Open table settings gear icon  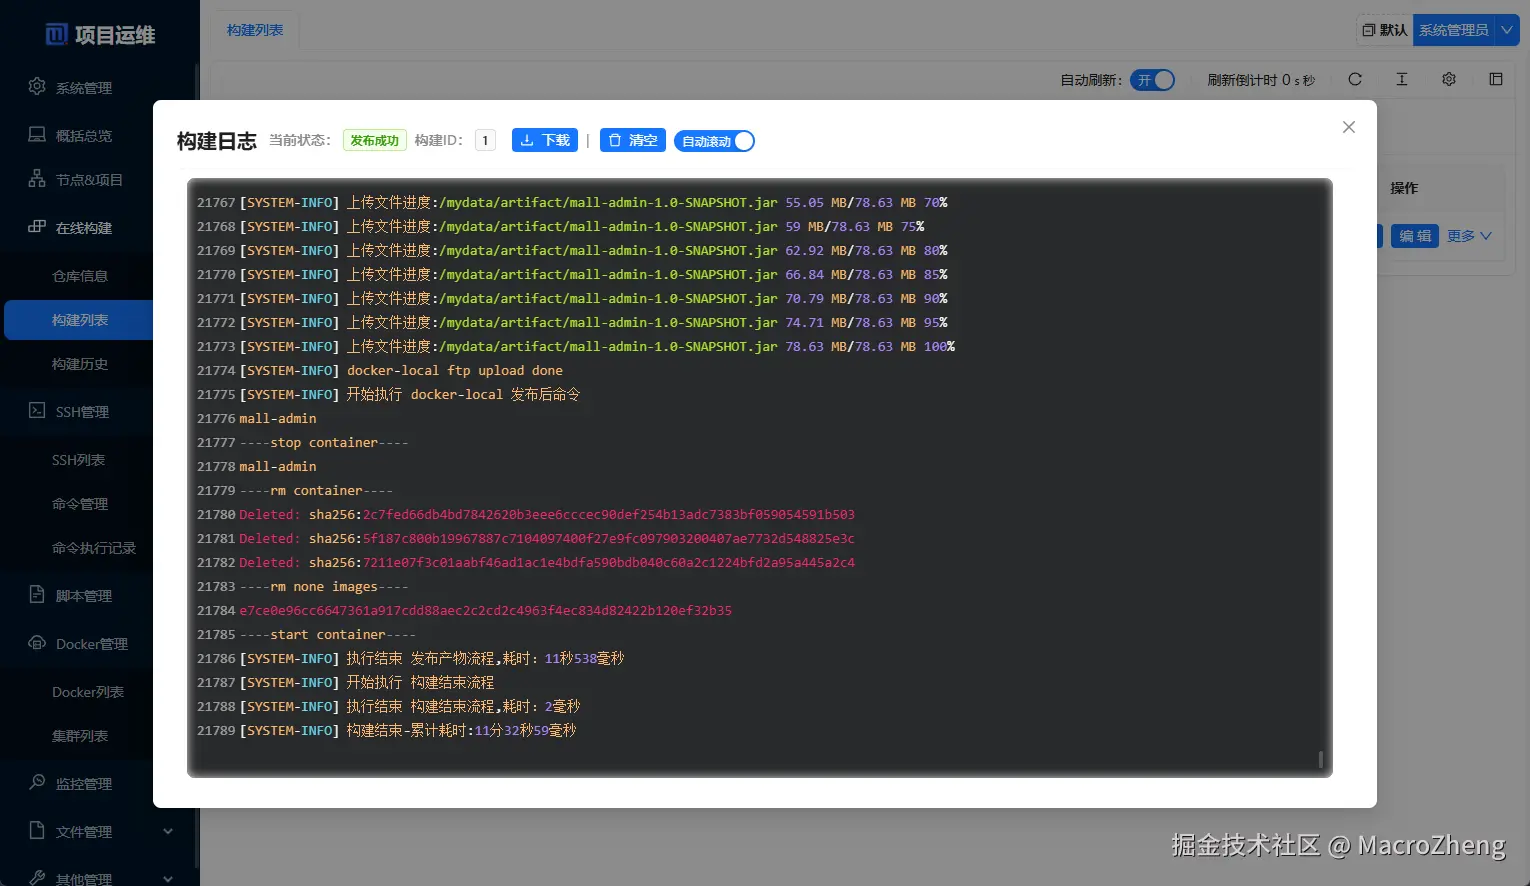pos(1449,79)
